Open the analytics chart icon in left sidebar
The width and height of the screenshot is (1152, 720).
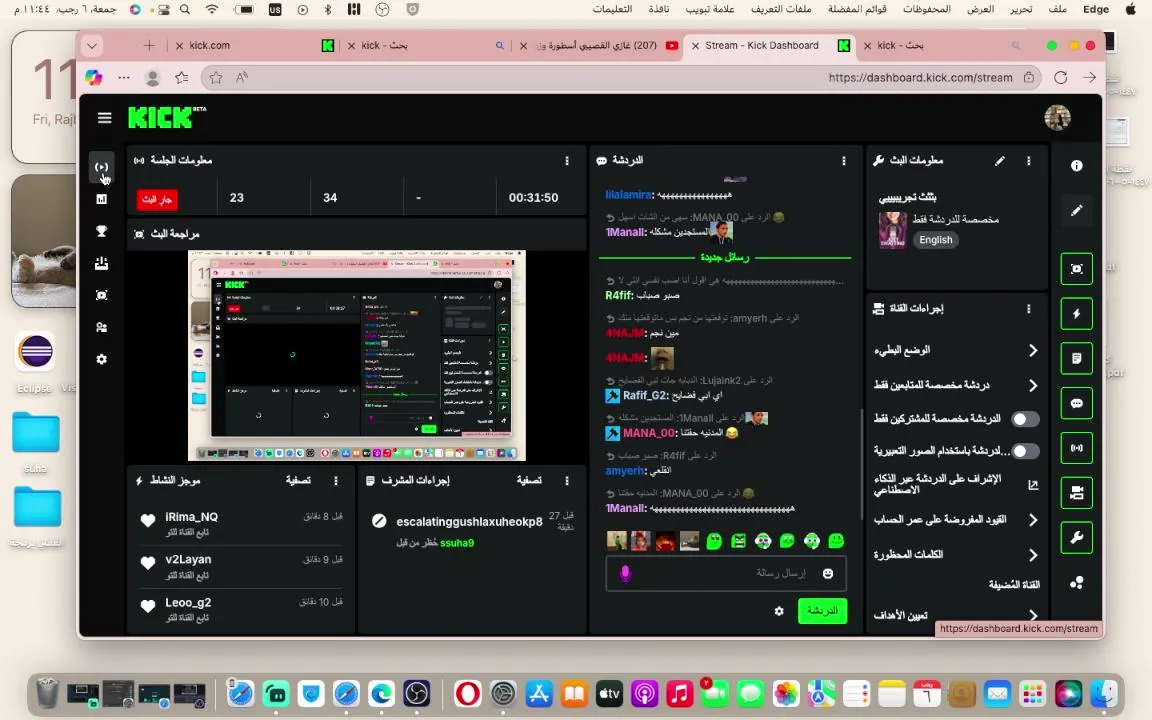(101, 199)
